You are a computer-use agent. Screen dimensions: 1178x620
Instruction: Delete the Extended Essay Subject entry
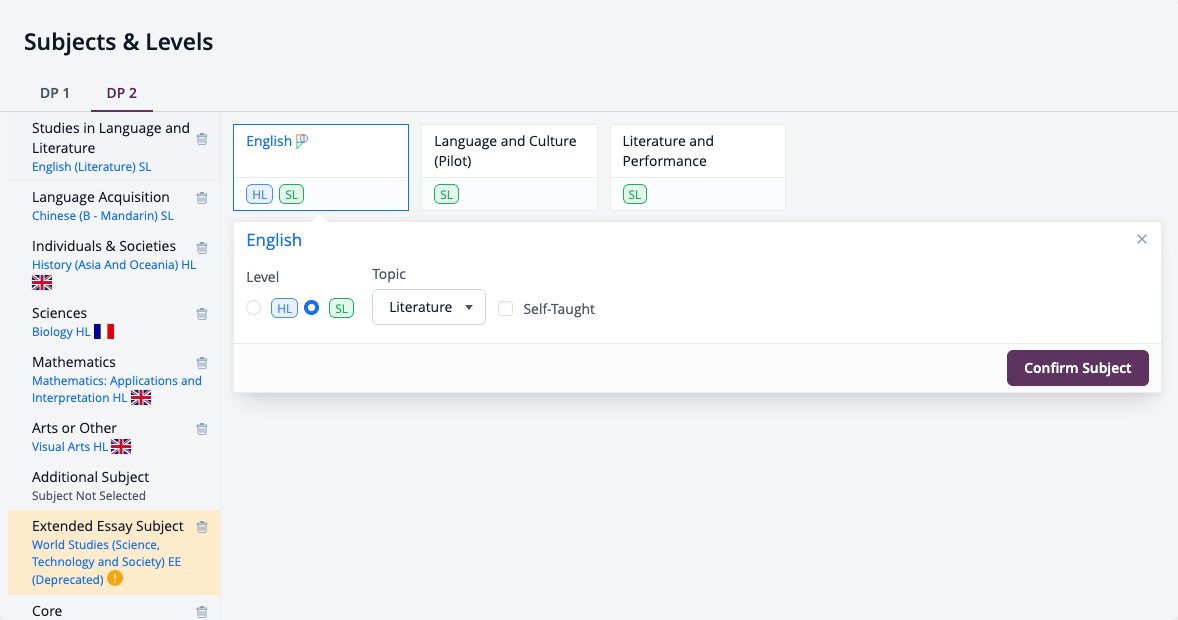click(x=201, y=527)
